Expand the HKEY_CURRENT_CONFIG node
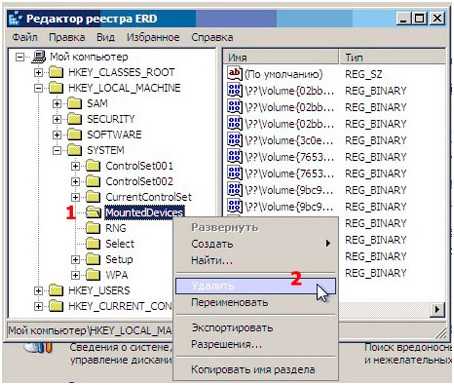 (39, 306)
